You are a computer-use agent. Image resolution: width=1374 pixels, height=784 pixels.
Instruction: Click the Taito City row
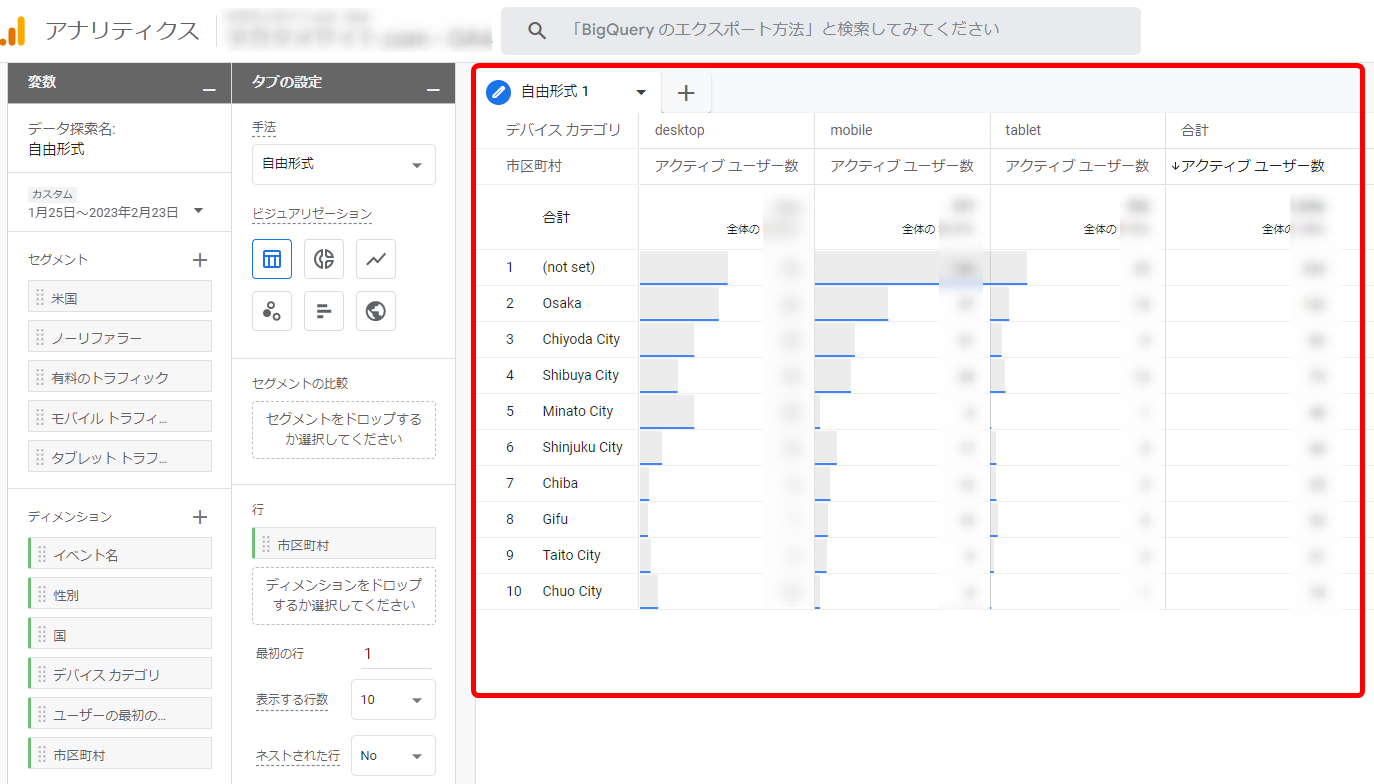coord(917,556)
